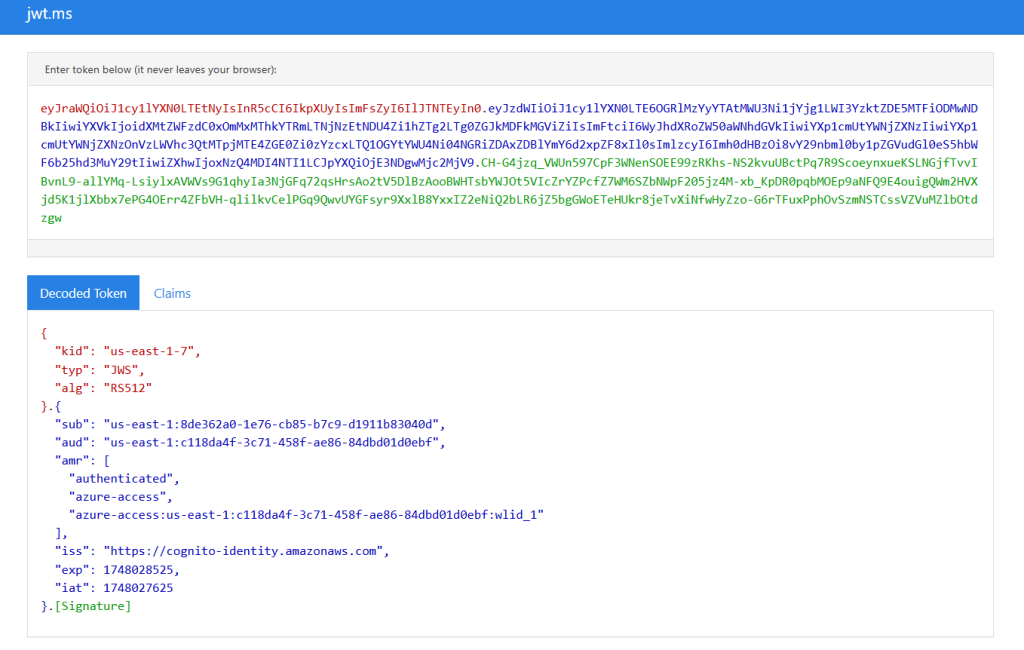Open the jwt.ms site title

click(49, 14)
